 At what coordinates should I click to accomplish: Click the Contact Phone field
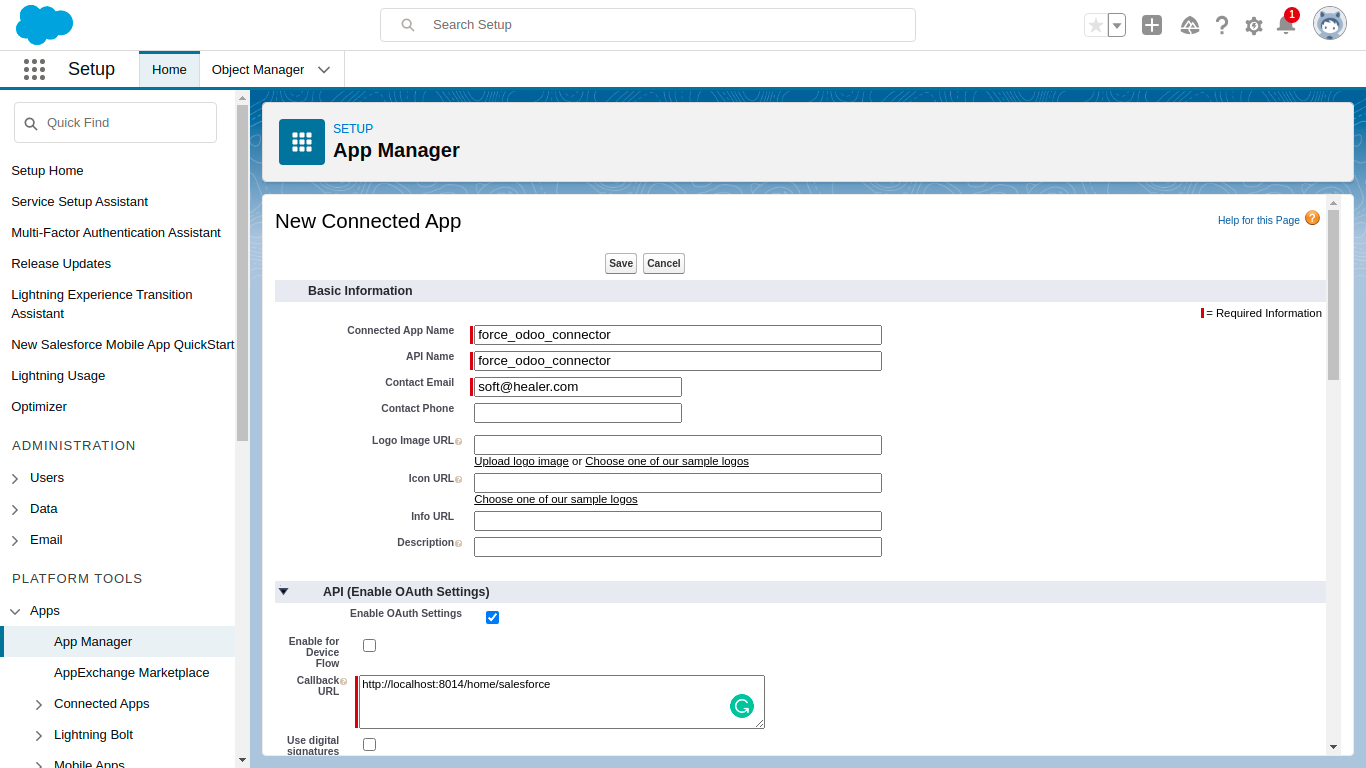click(578, 413)
